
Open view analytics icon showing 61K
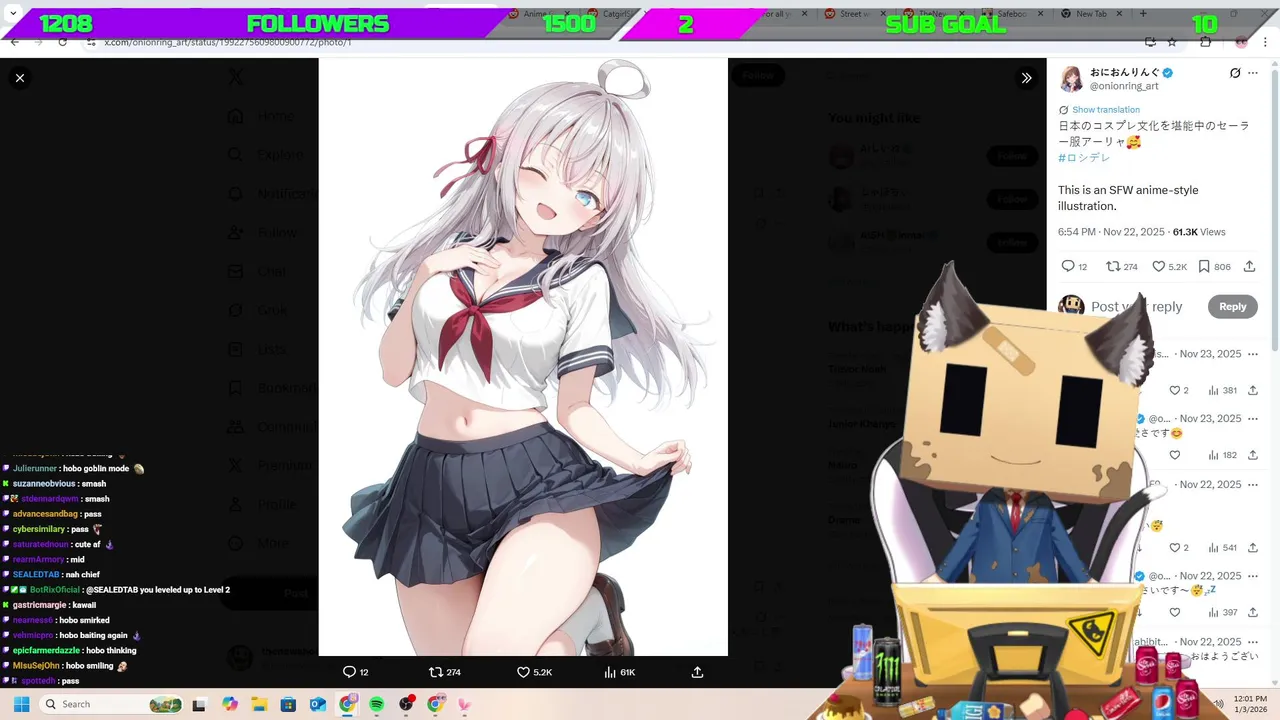click(620, 672)
